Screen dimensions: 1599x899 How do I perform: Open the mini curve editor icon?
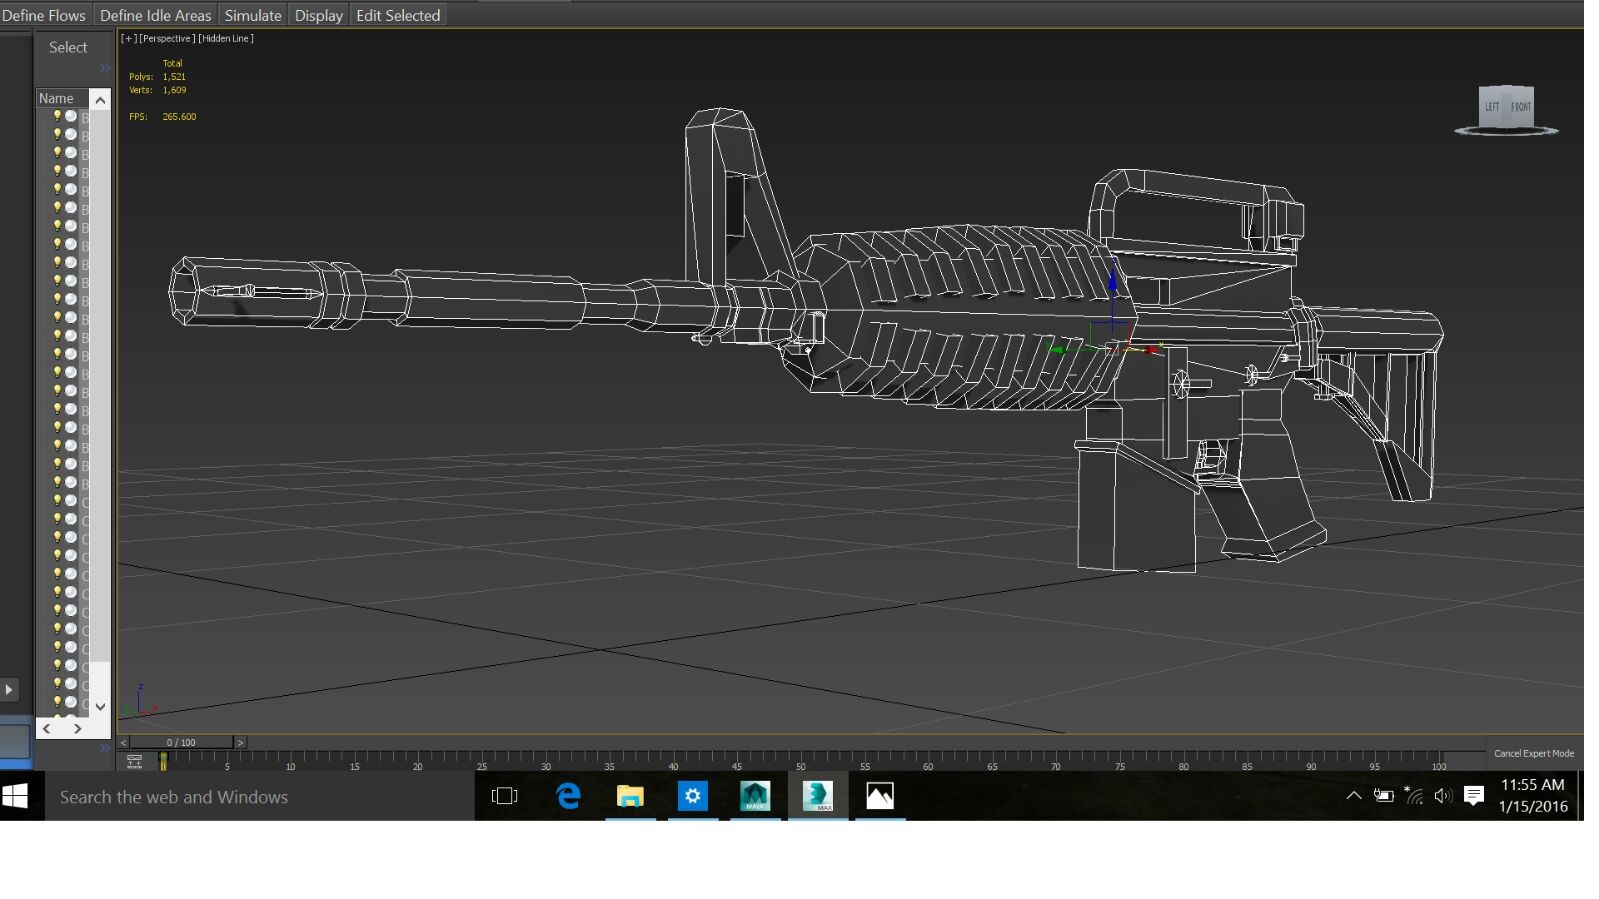(135, 762)
